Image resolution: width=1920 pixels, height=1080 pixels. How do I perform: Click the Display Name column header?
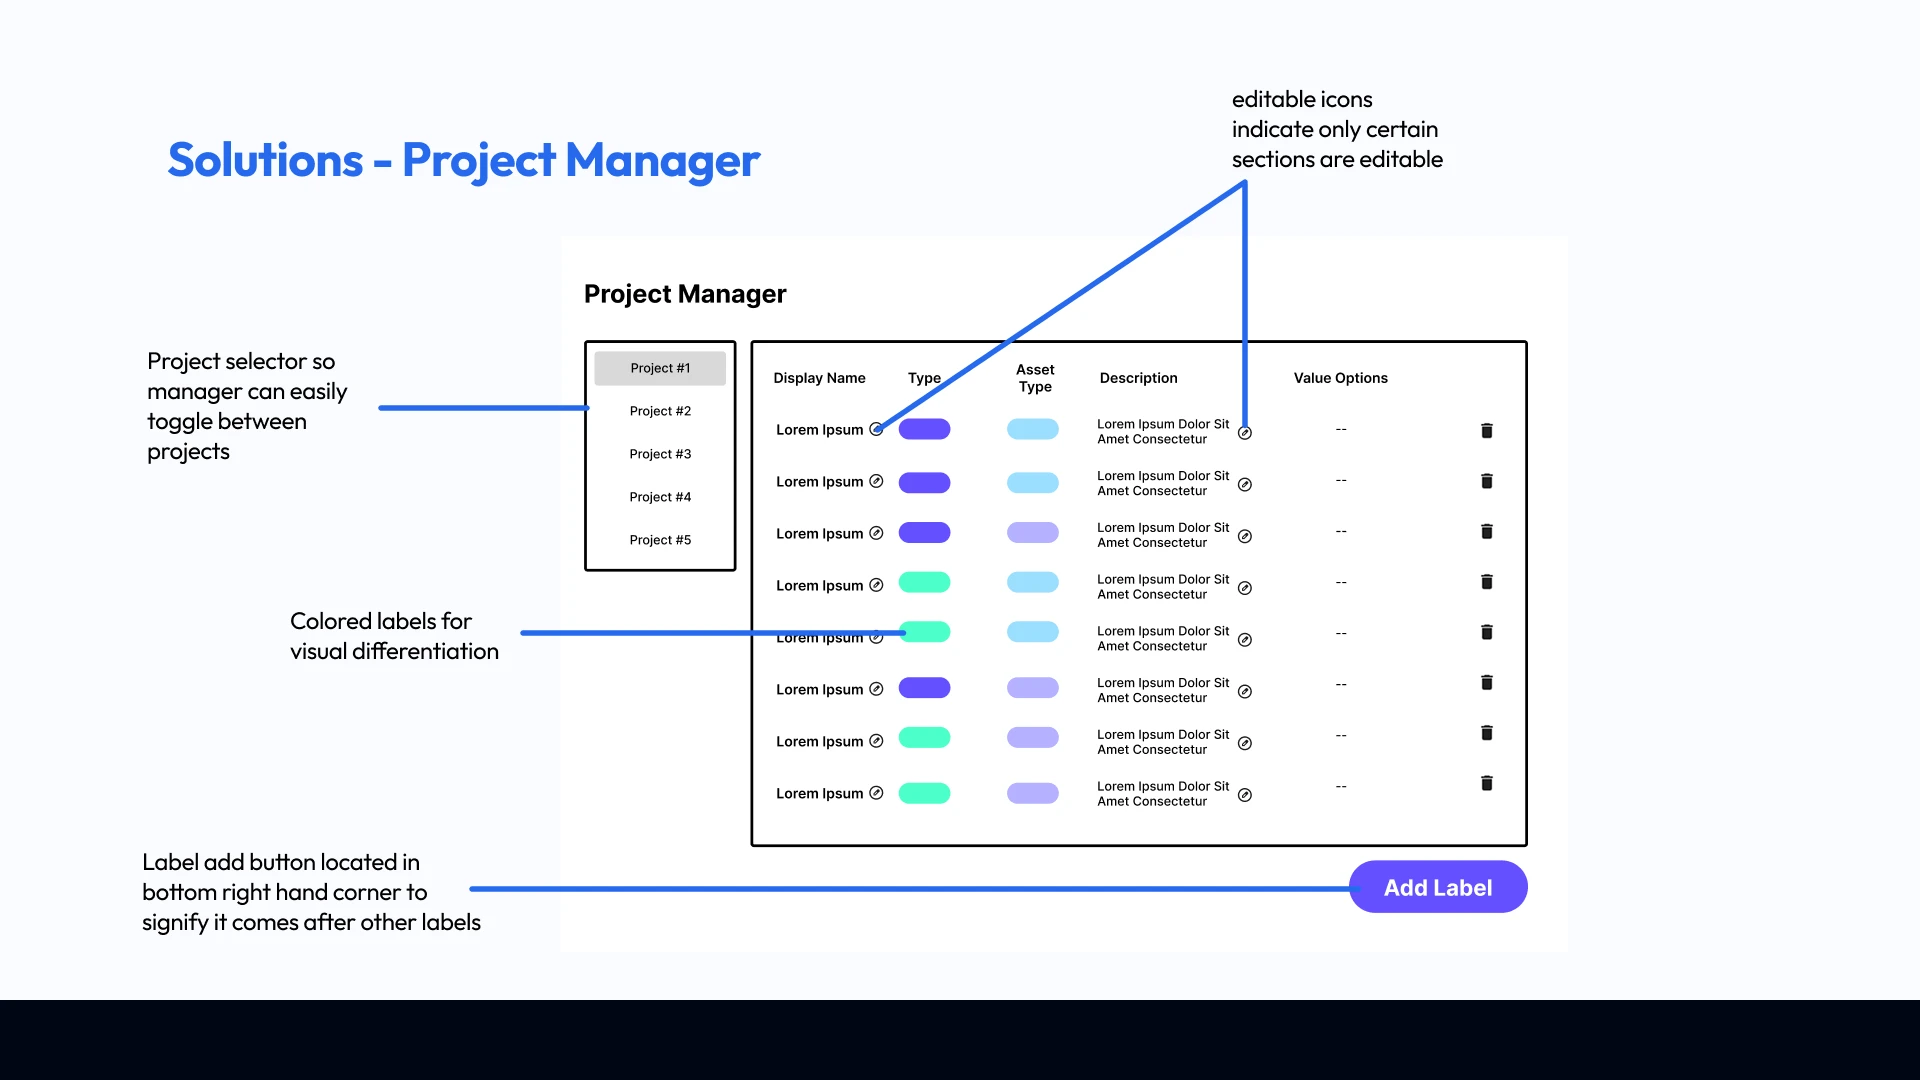(x=819, y=378)
